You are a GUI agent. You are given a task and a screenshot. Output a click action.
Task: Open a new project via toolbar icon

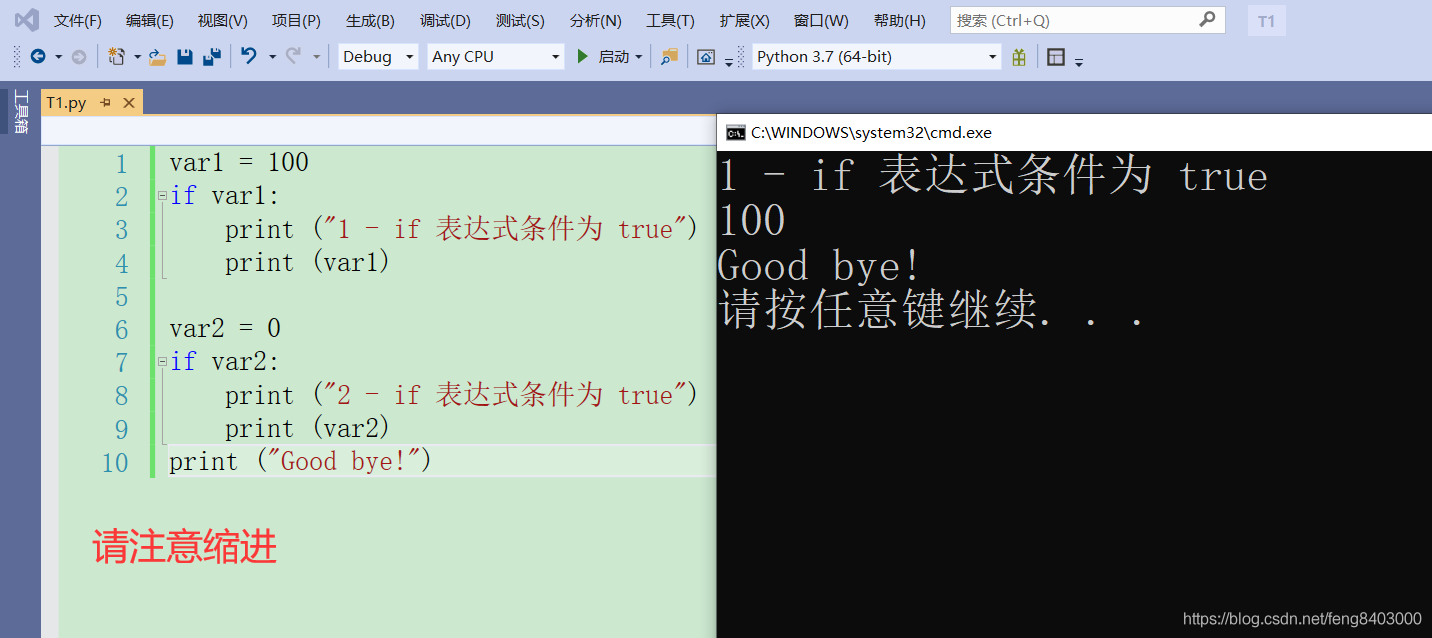pyautogui.click(x=116, y=57)
